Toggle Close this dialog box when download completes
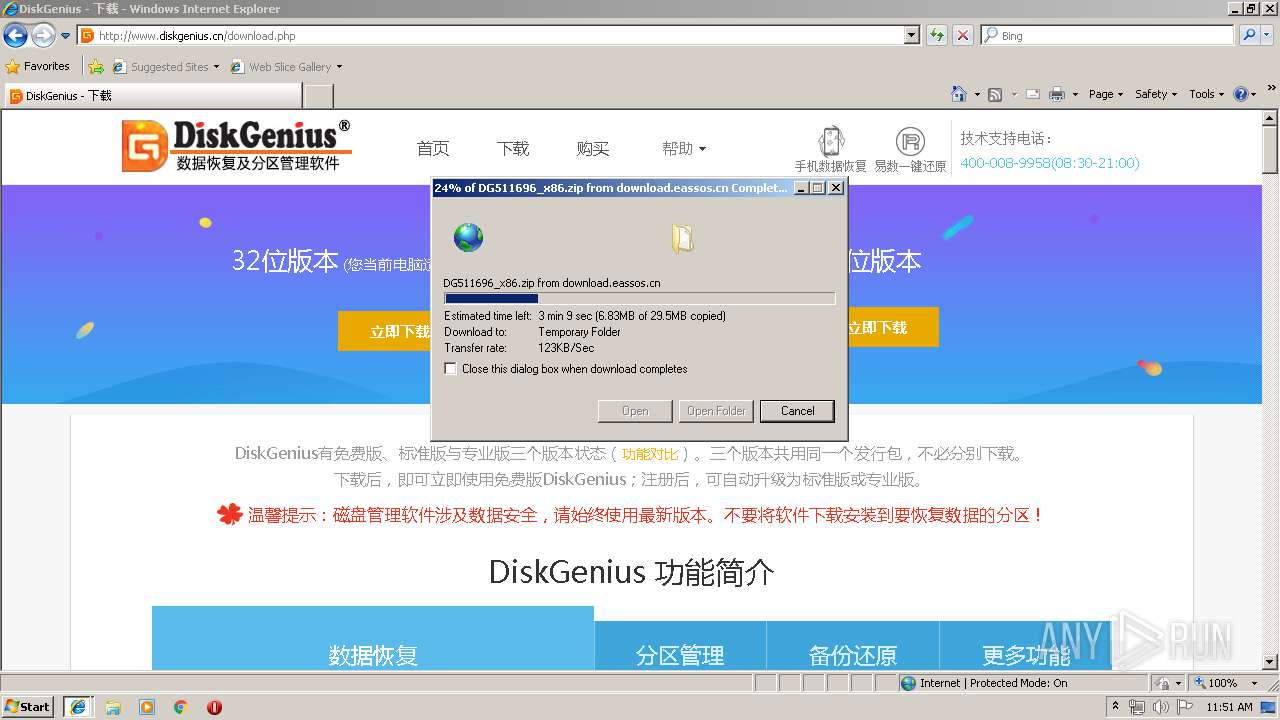Viewport: 1280px width, 720px height. [451, 369]
